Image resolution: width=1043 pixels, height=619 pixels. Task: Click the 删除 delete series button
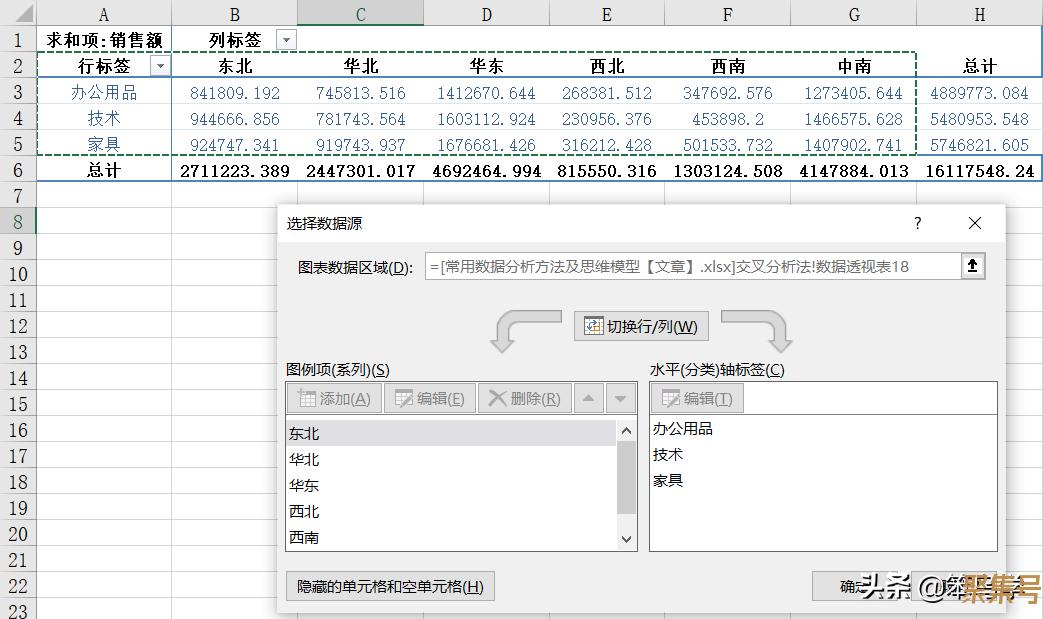(524, 399)
